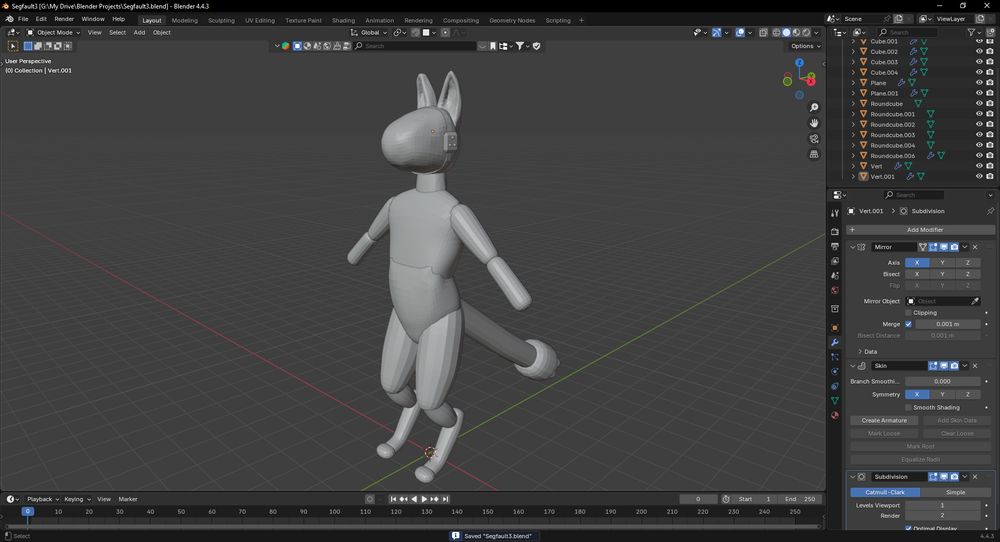Viewport: 1000px width, 542px height.
Task: Click the viewport zoom magnifier icon
Action: [814, 107]
